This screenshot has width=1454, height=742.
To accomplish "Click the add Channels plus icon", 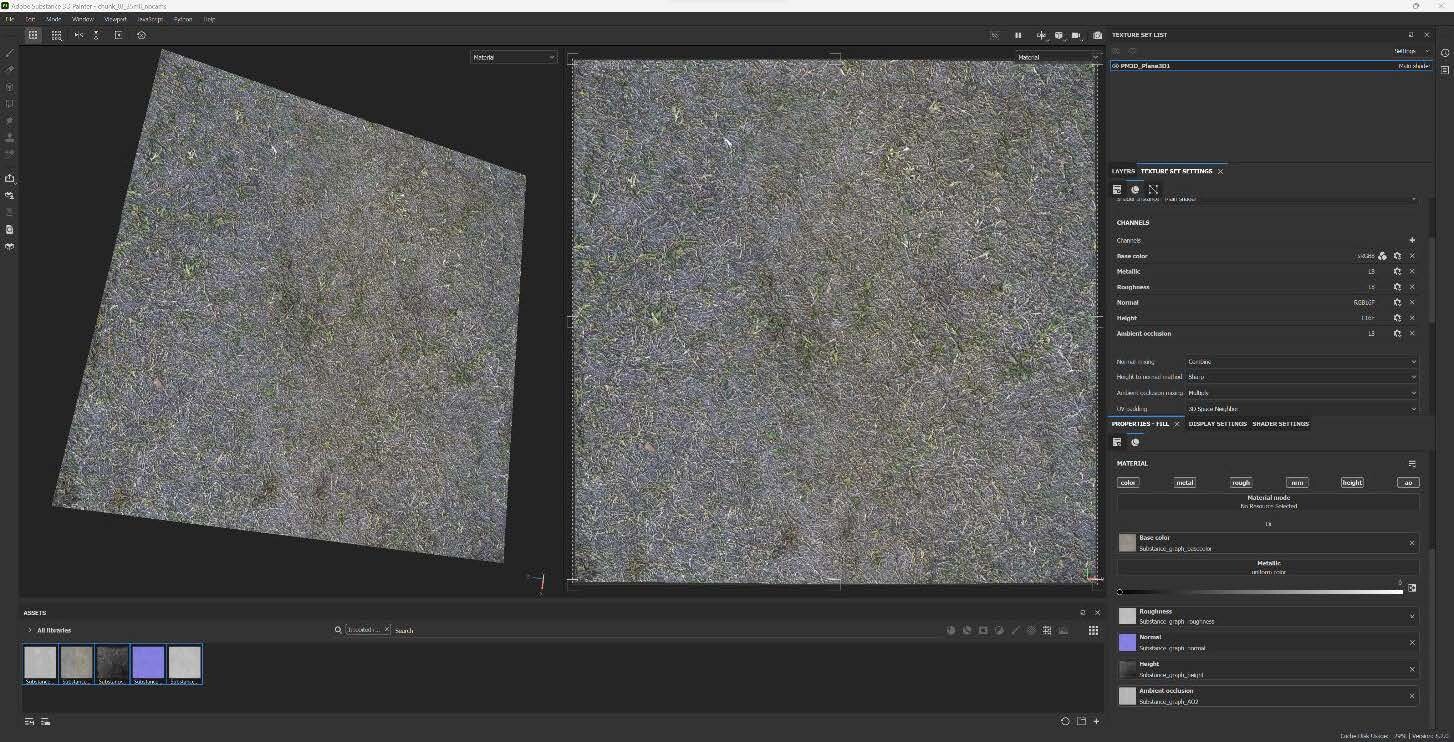I will [1412, 240].
